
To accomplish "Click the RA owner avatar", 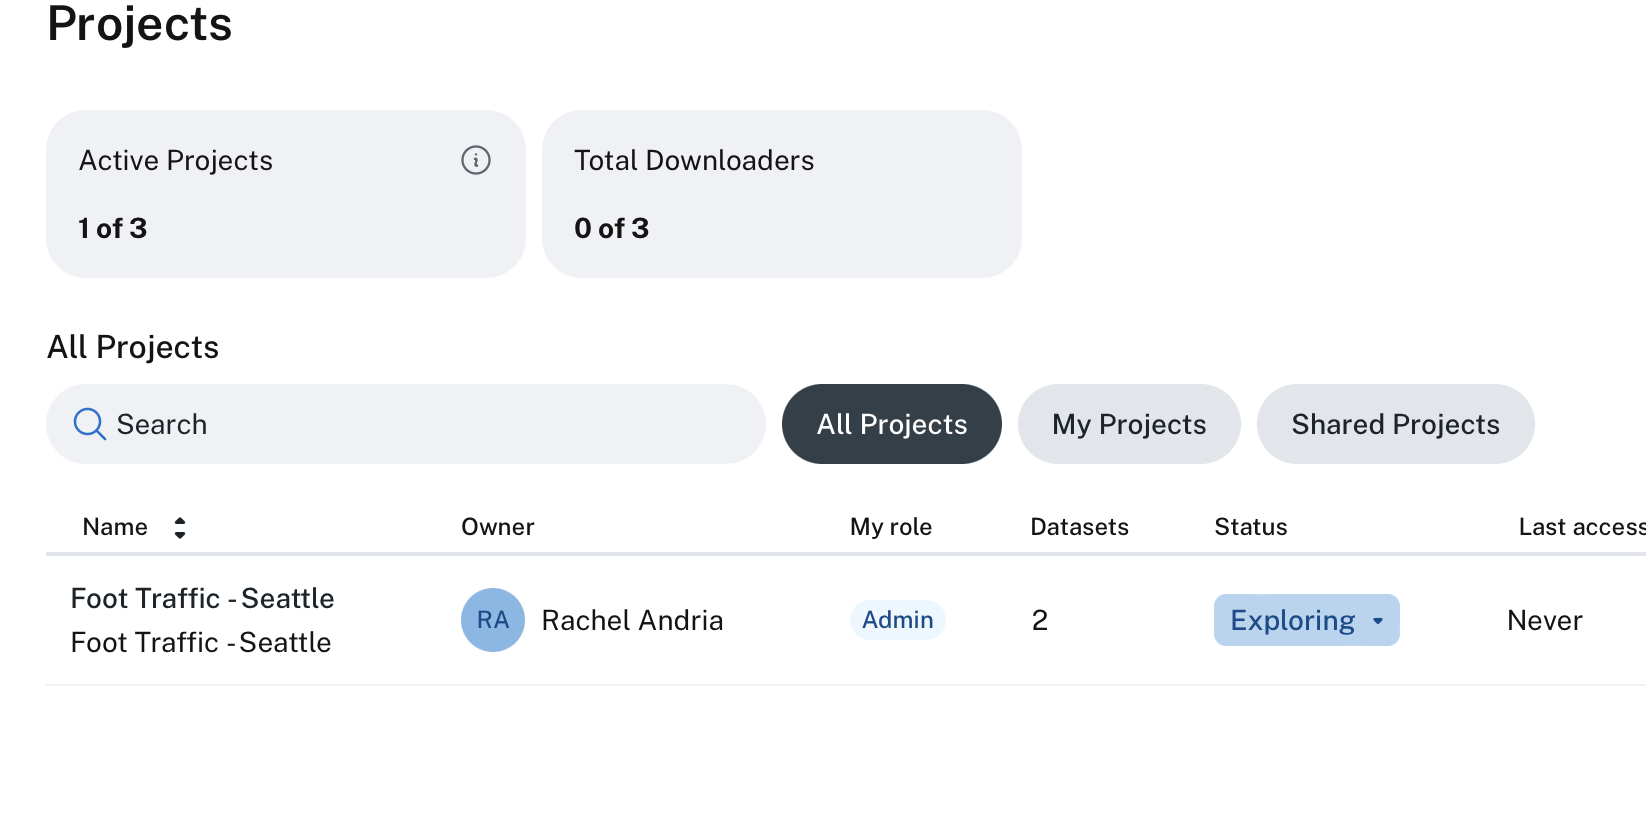I will [x=493, y=620].
